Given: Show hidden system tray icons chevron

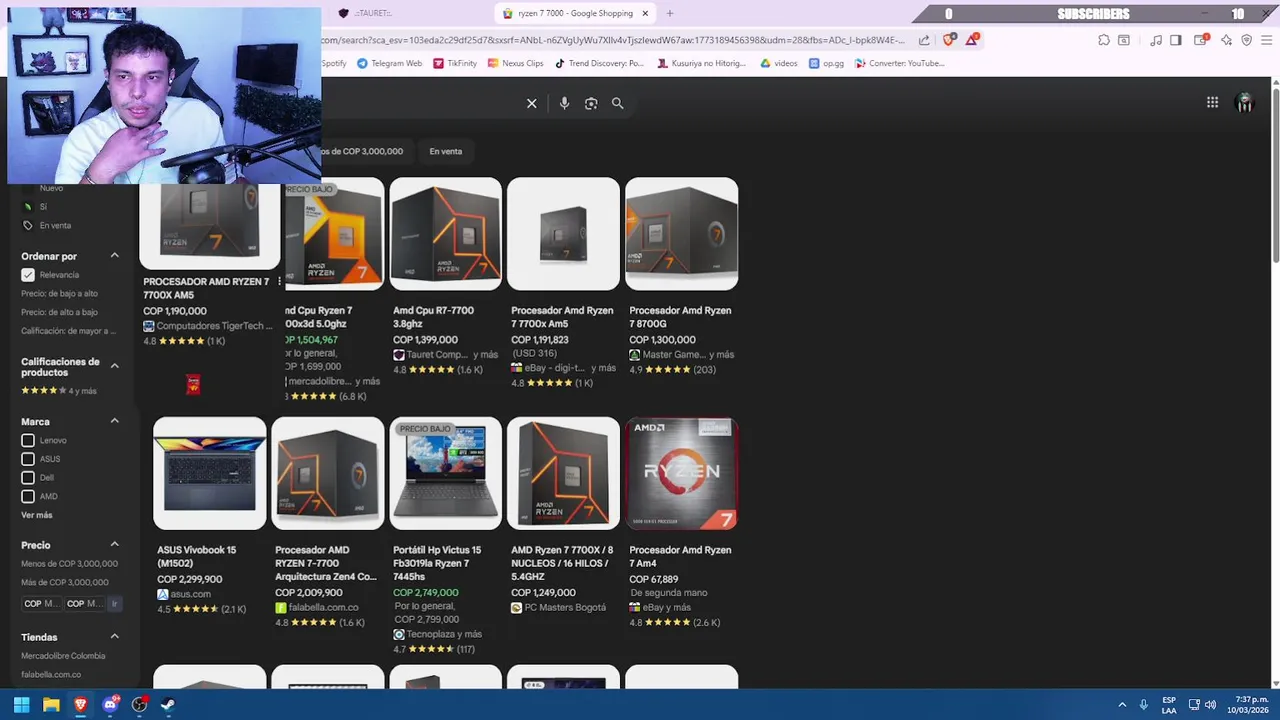Looking at the screenshot, I should pos(1122,704).
